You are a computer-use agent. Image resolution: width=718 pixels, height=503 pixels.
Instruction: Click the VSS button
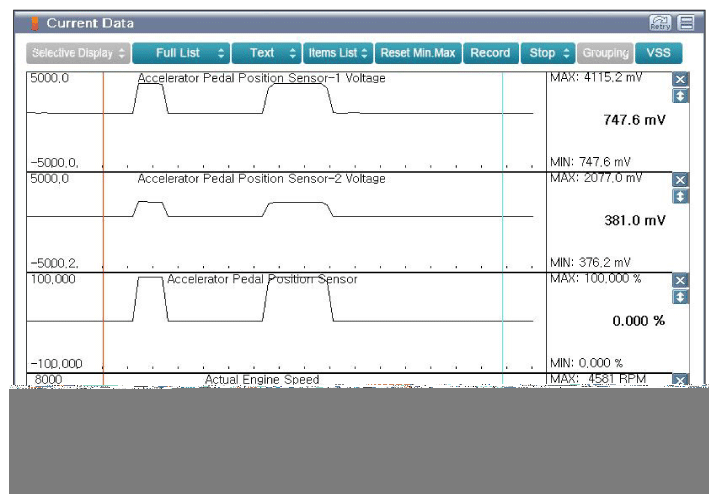pyautogui.click(x=658, y=53)
